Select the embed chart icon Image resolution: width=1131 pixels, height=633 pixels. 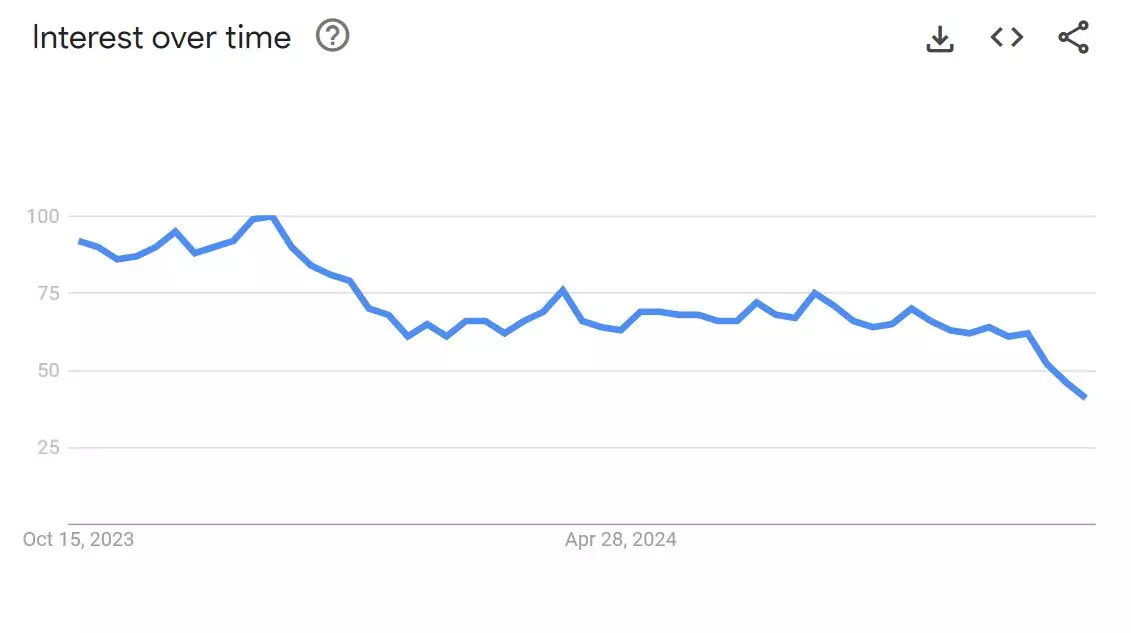click(1006, 37)
